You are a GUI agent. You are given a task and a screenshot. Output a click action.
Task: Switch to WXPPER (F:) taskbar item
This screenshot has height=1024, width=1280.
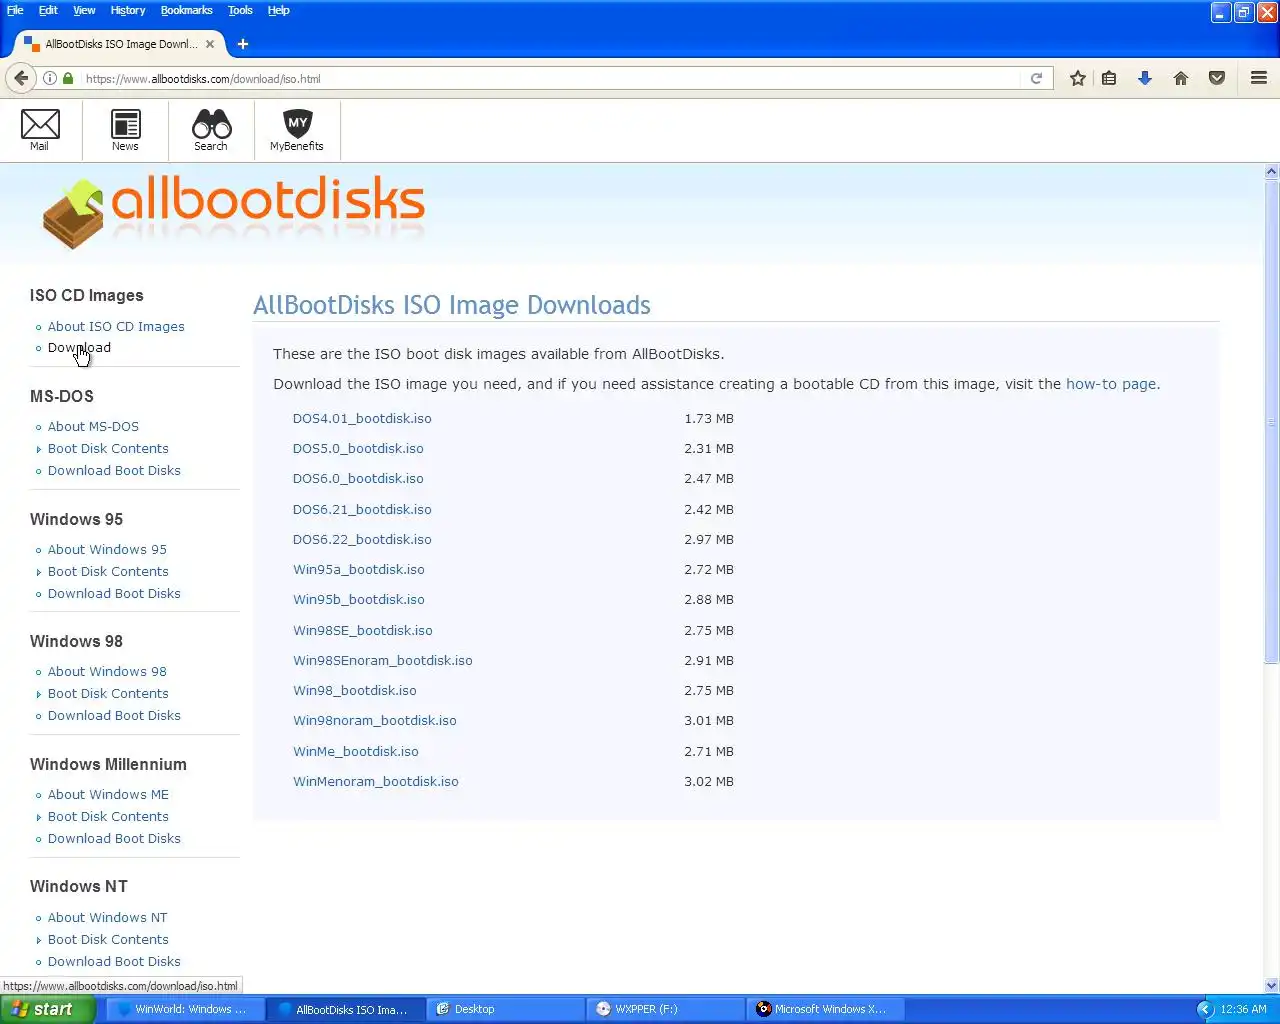click(665, 1009)
